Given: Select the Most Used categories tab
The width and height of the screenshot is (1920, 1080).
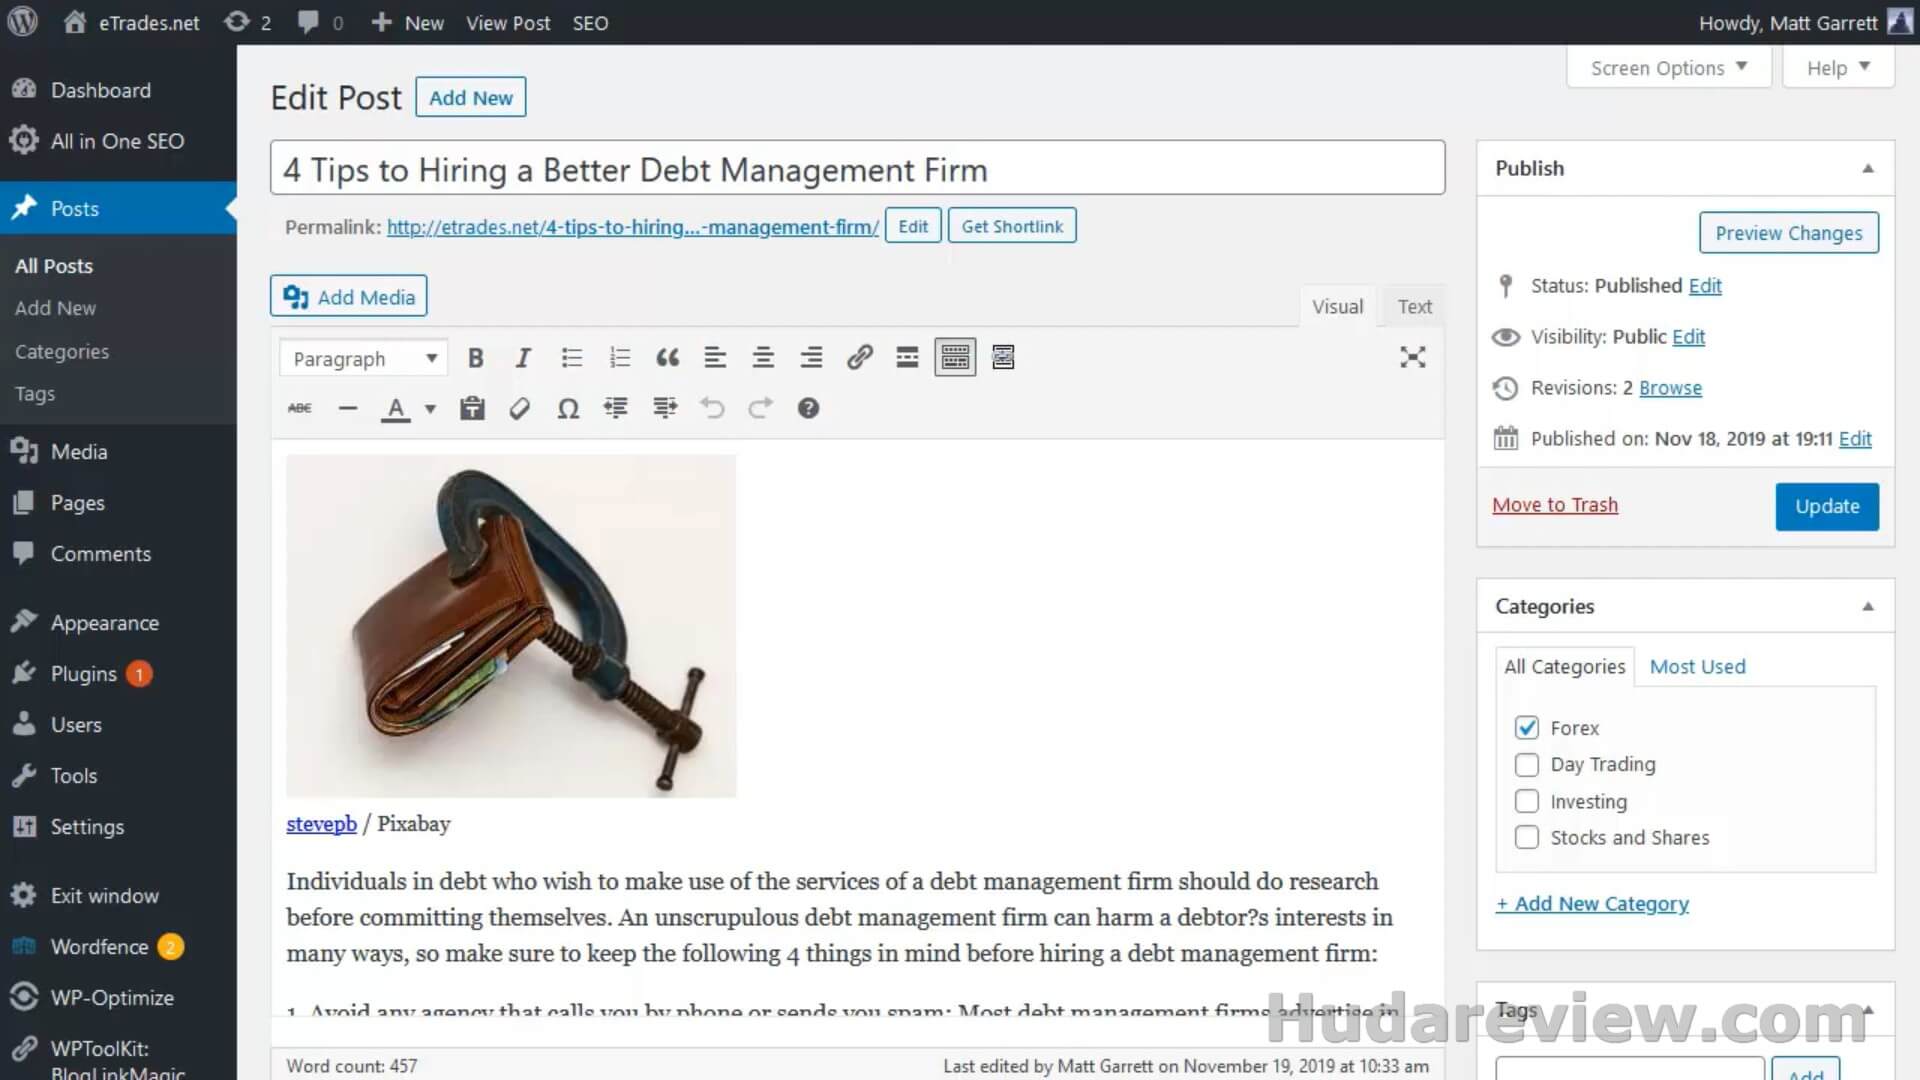Looking at the screenshot, I should (x=1697, y=666).
